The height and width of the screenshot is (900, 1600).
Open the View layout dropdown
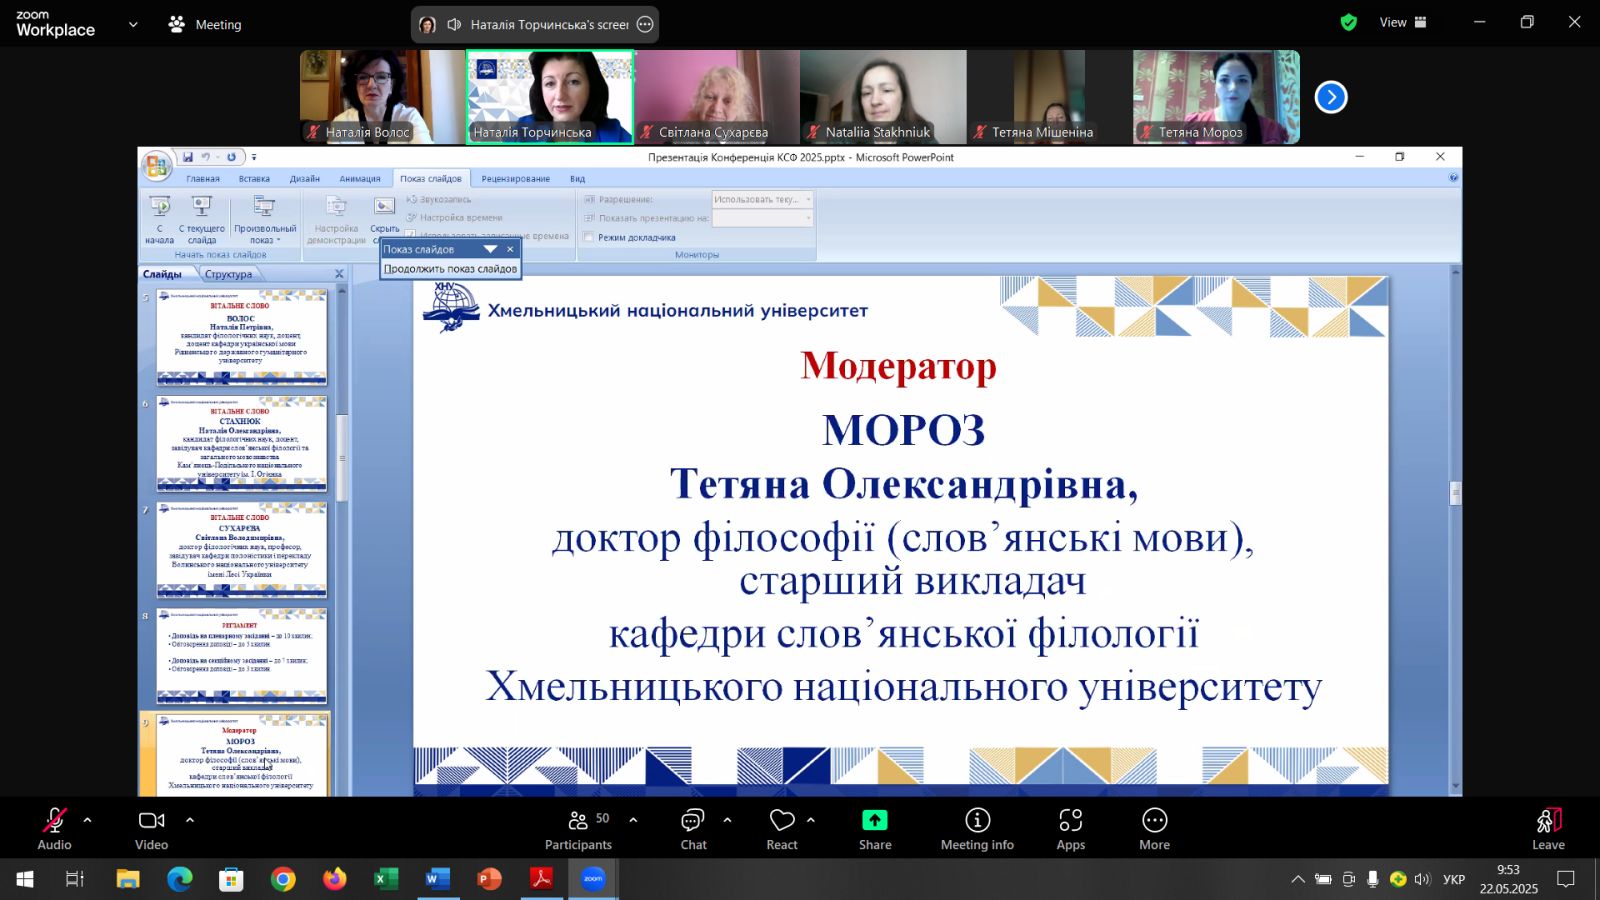pos(1404,22)
